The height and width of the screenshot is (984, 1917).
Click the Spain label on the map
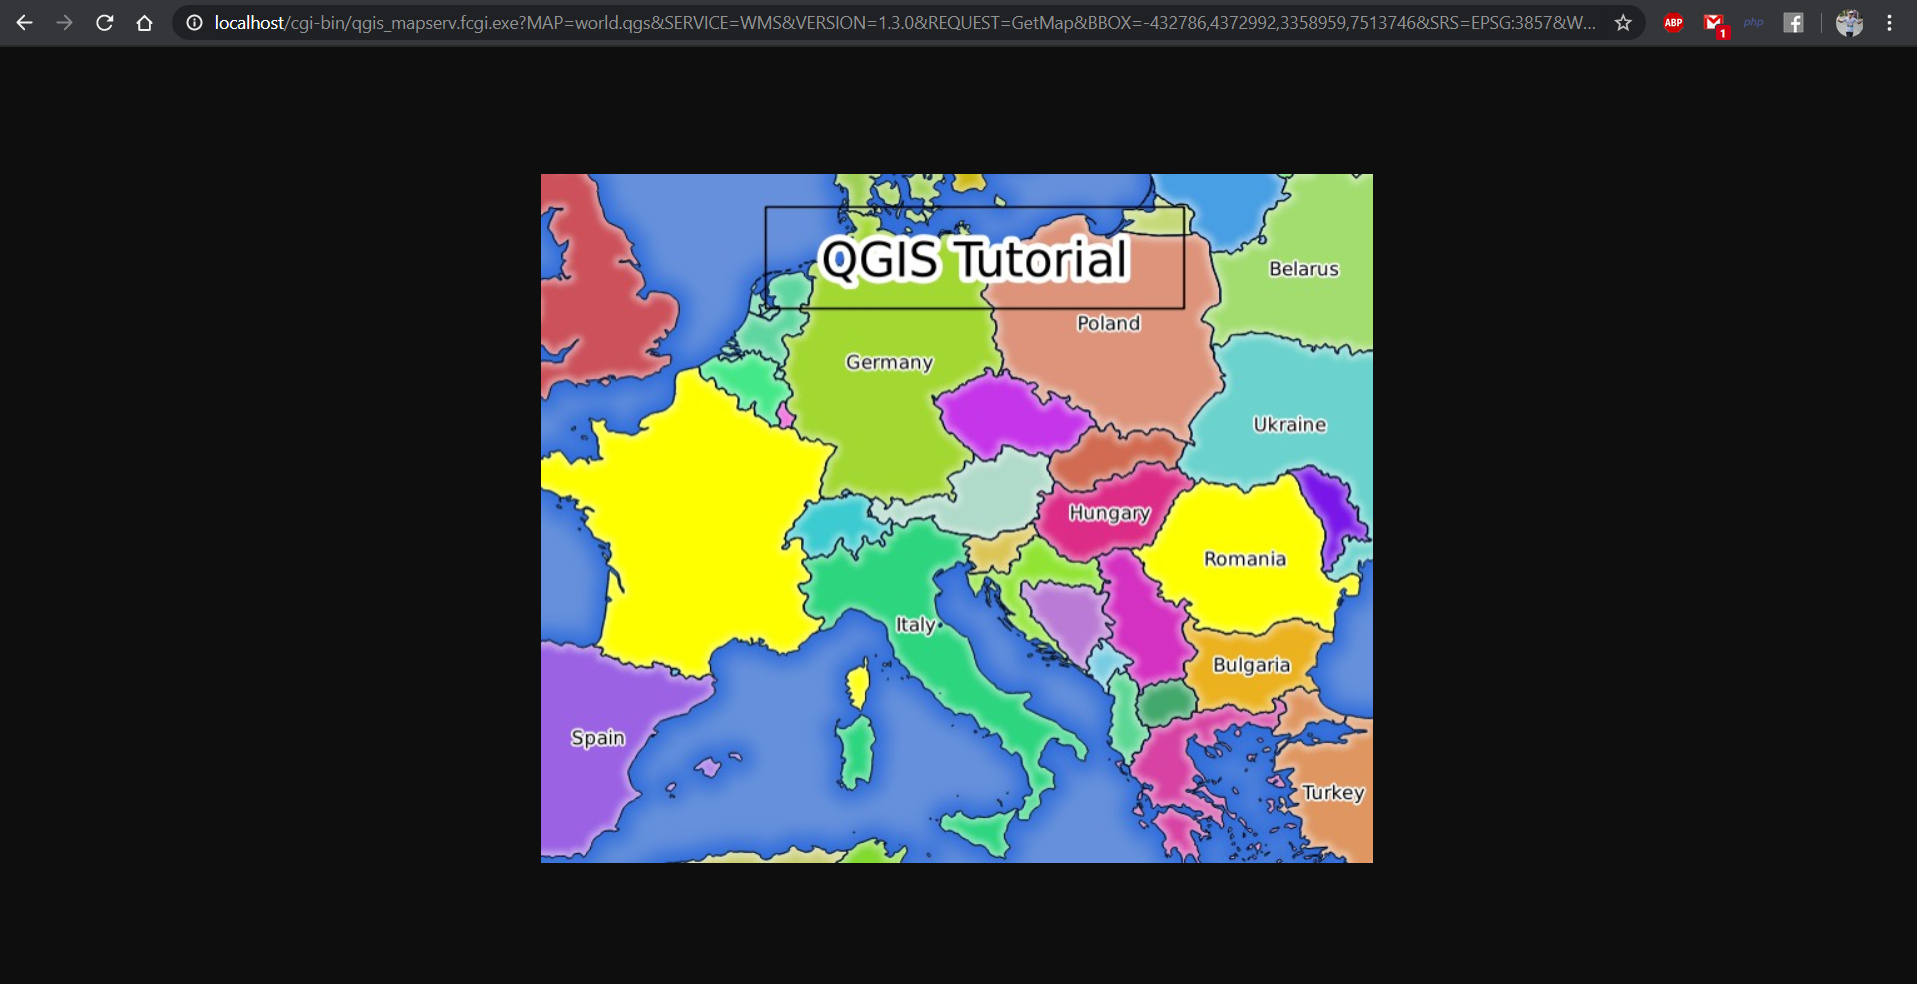click(x=598, y=738)
